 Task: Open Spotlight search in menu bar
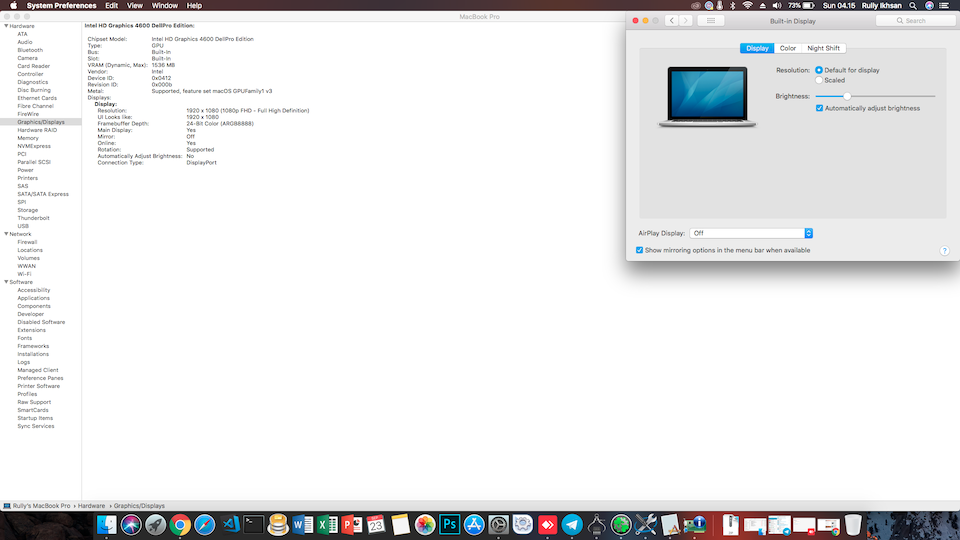[913, 6]
